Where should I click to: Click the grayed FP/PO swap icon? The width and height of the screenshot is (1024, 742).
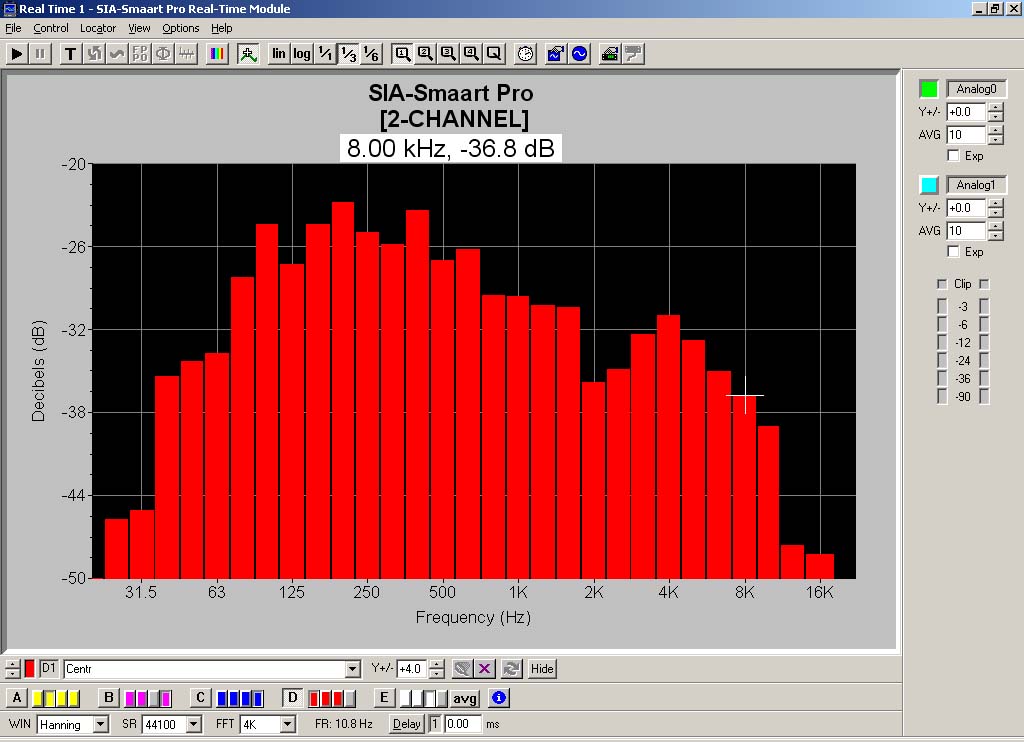point(140,54)
